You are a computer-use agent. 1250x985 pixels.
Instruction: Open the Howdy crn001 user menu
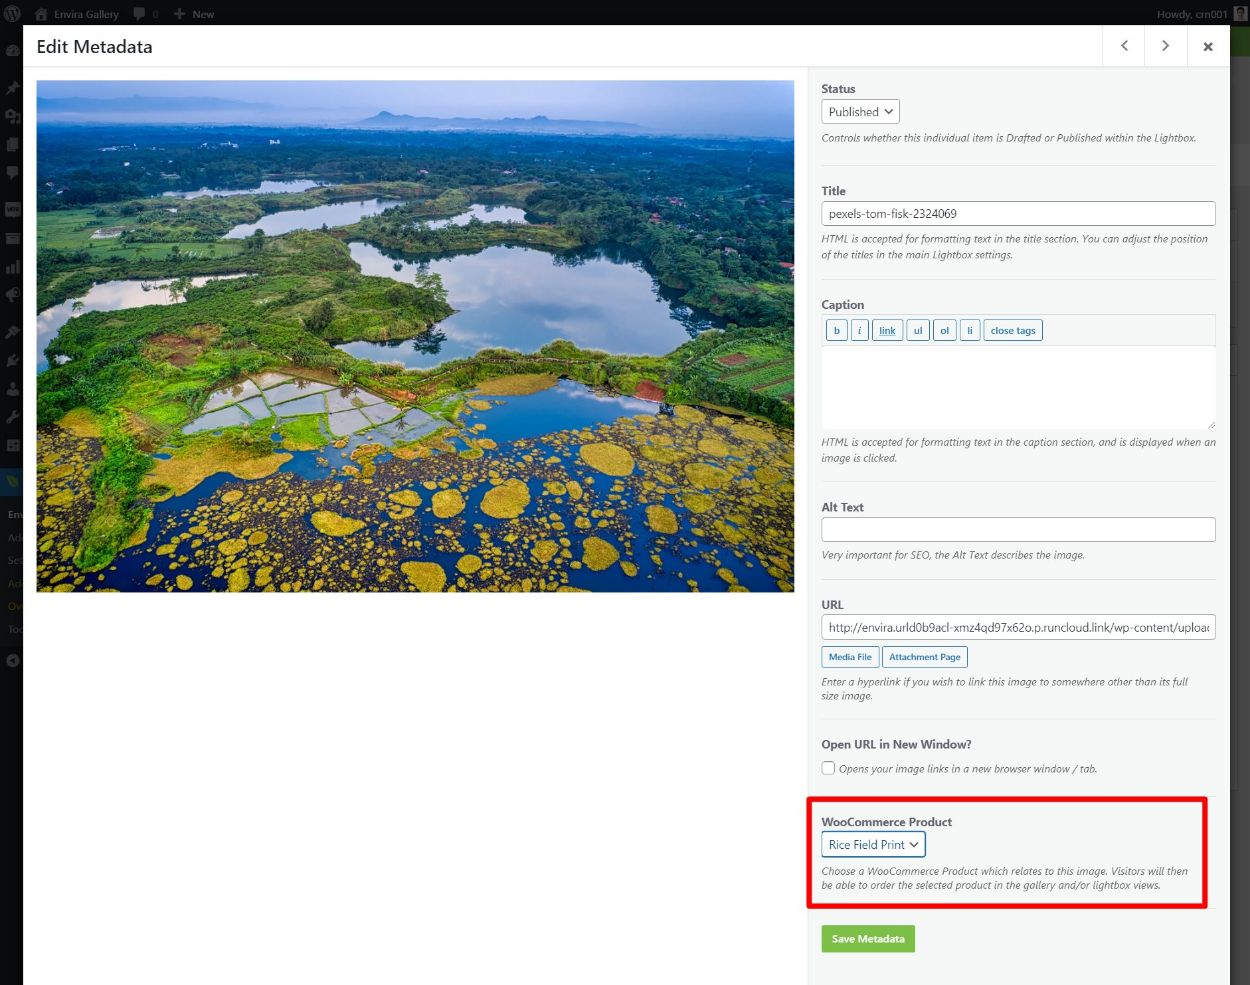point(1192,14)
